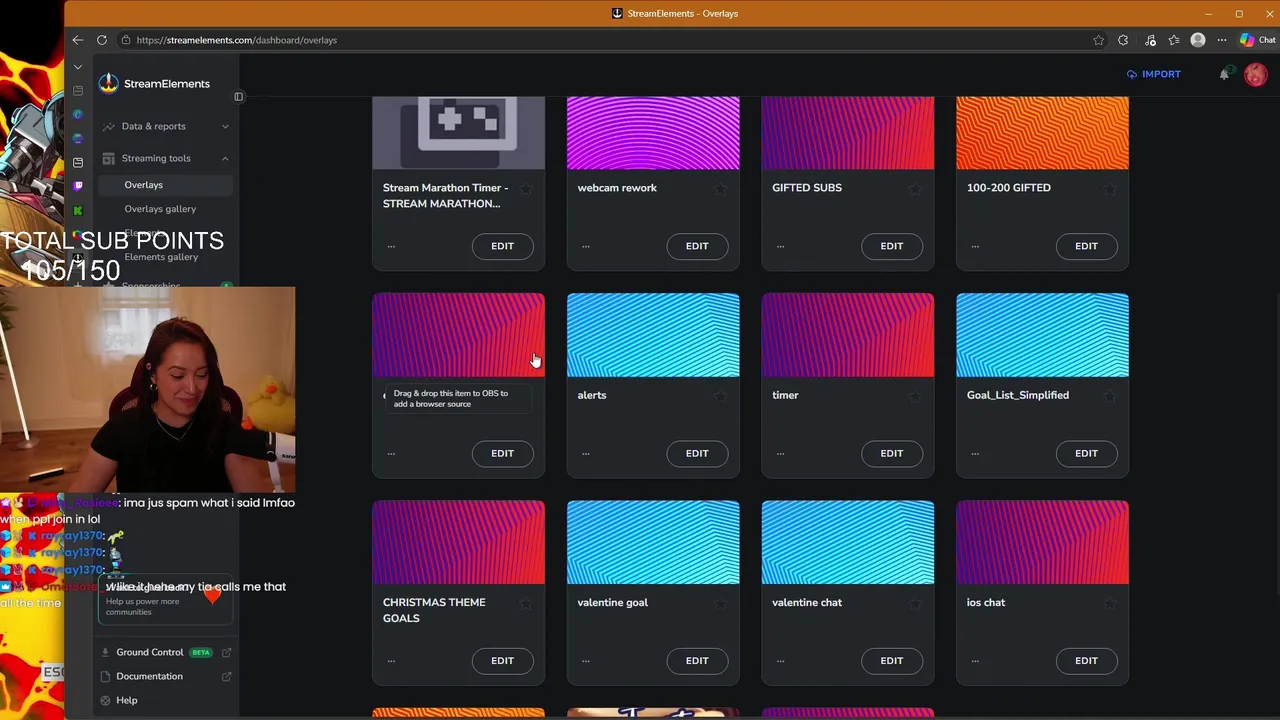
Task: Open external link icon beside Documentation
Action: (226, 677)
